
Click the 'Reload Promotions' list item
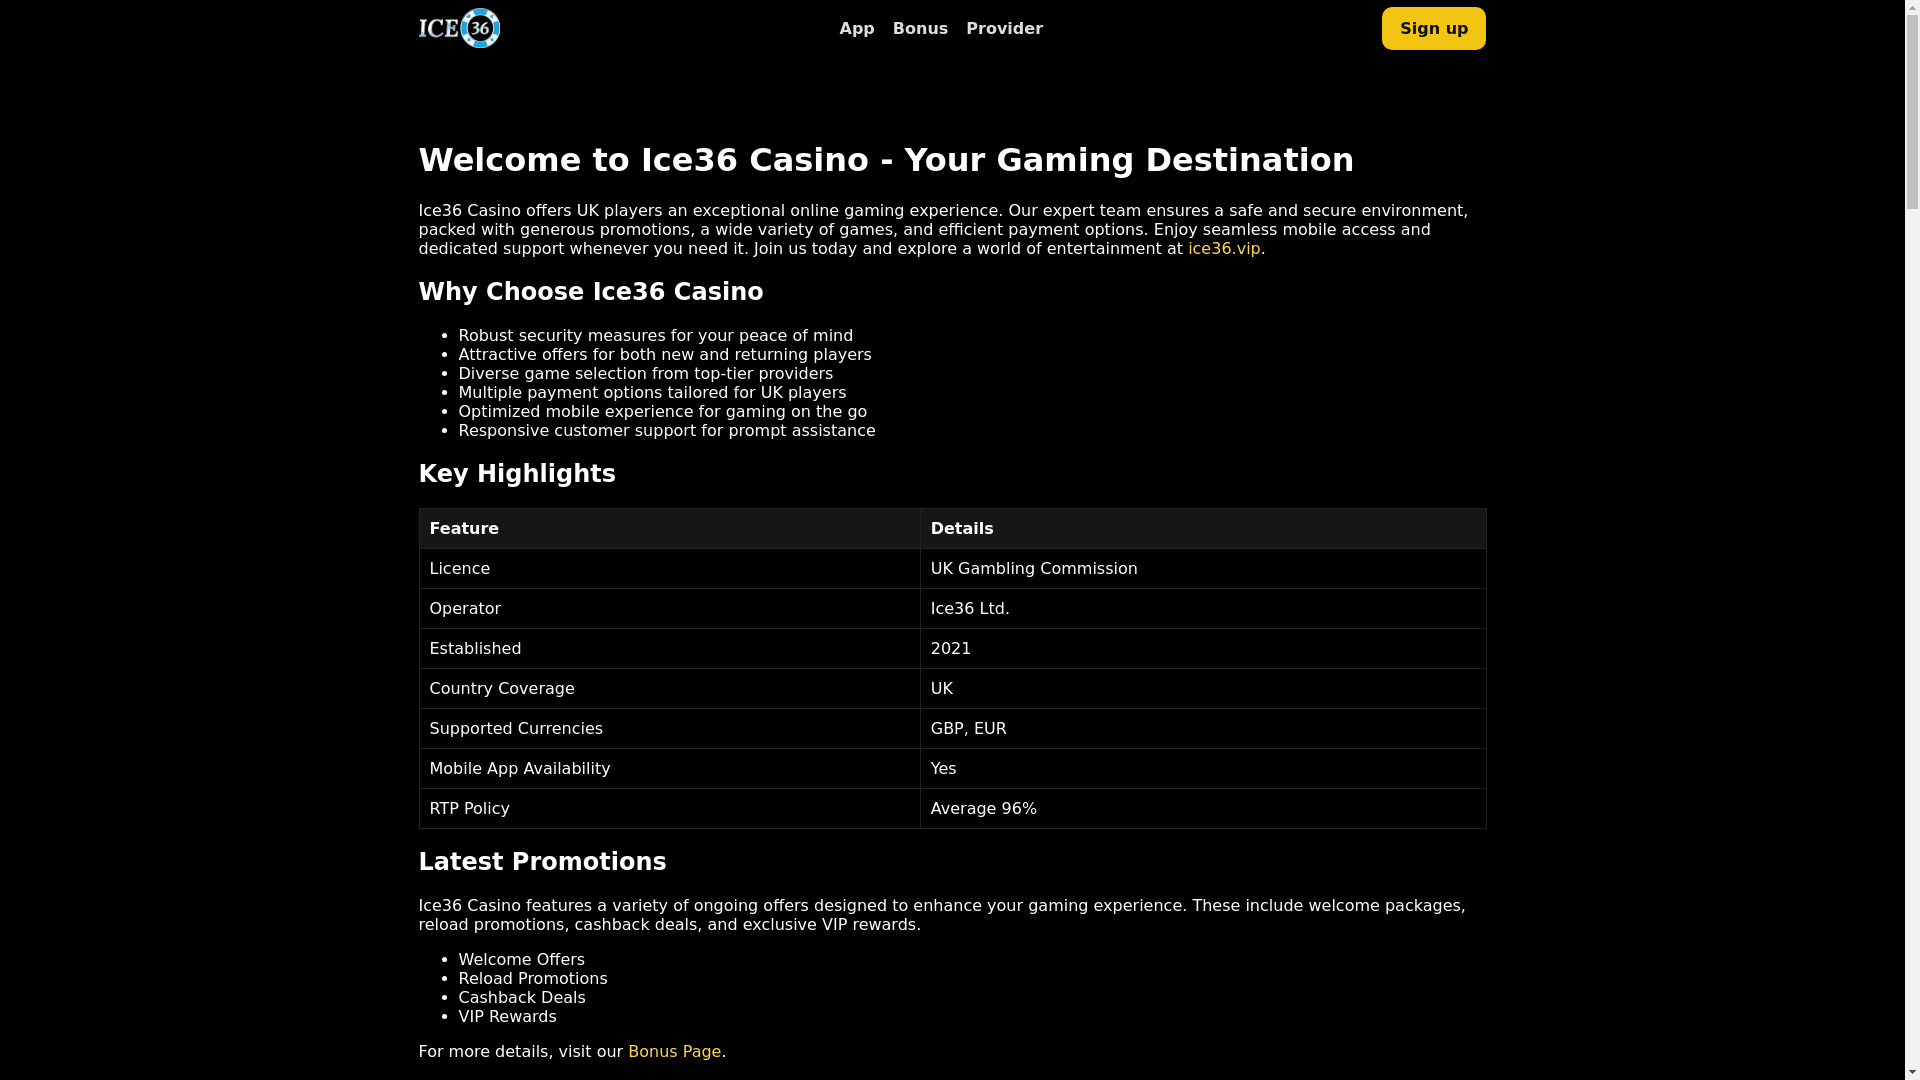coord(532,979)
